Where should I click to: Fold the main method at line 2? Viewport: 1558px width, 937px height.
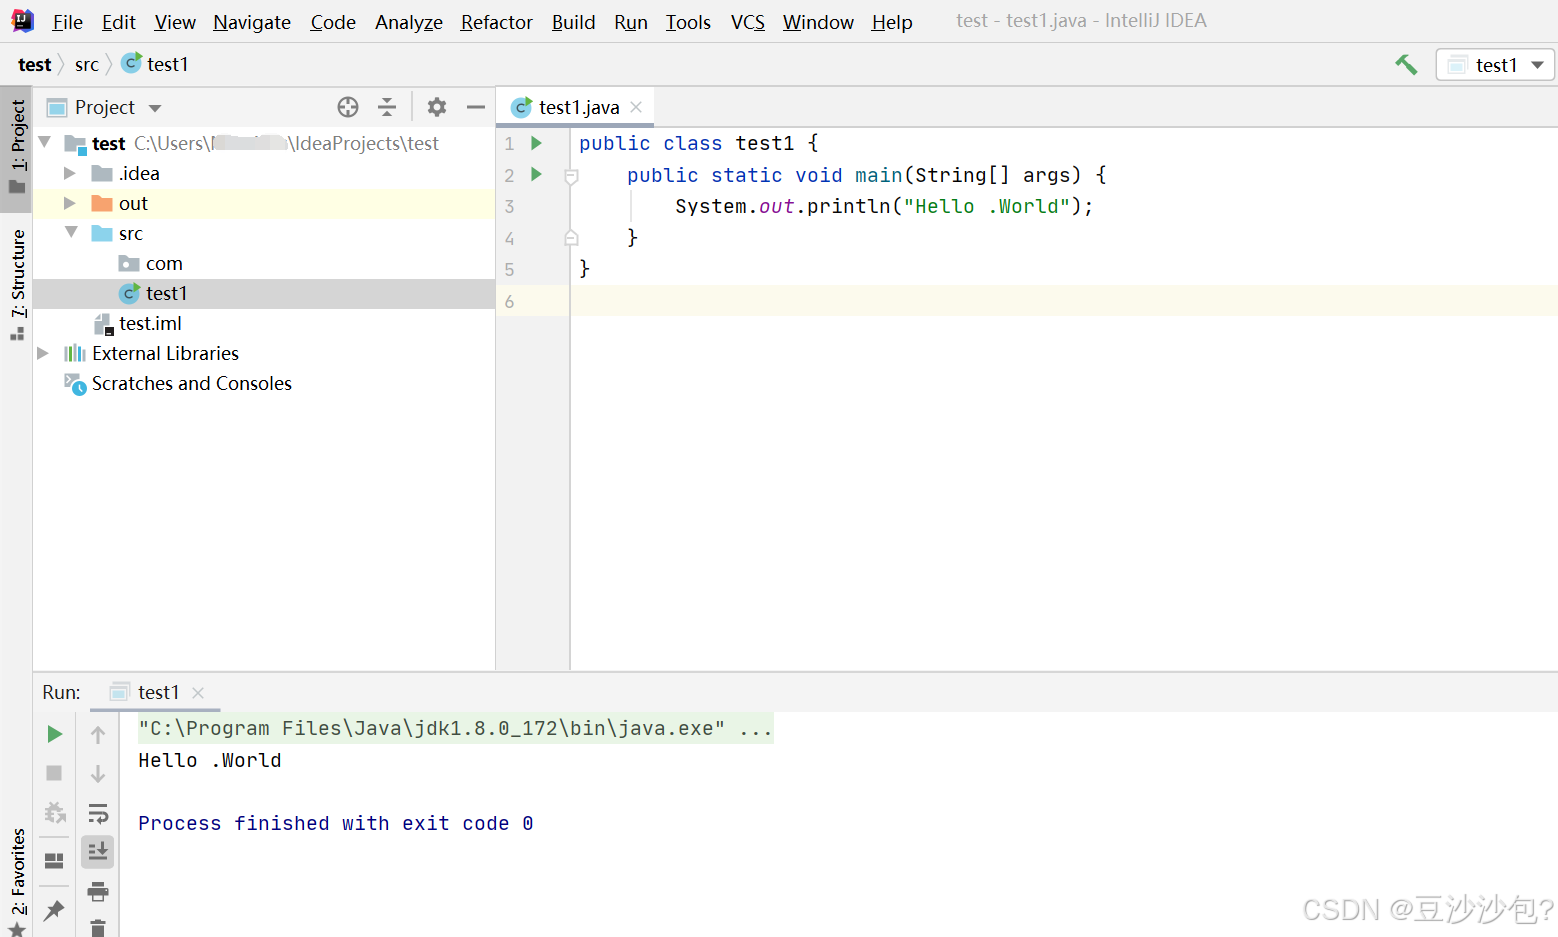pyautogui.click(x=571, y=177)
